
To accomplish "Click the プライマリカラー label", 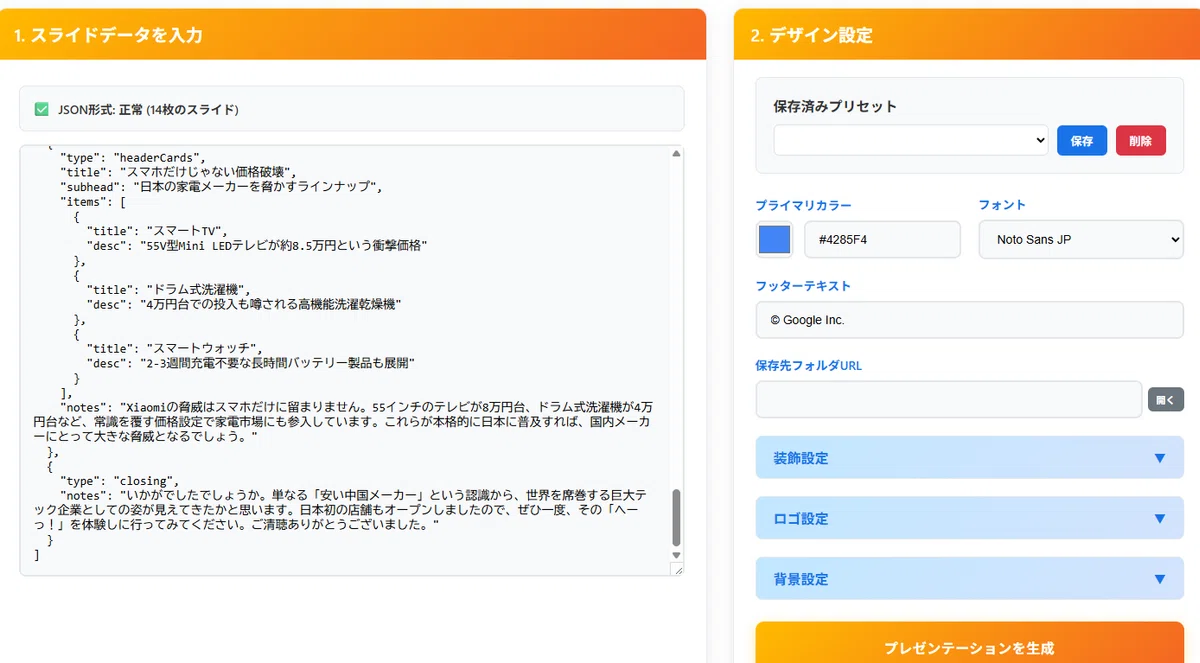I will (x=804, y=205).
